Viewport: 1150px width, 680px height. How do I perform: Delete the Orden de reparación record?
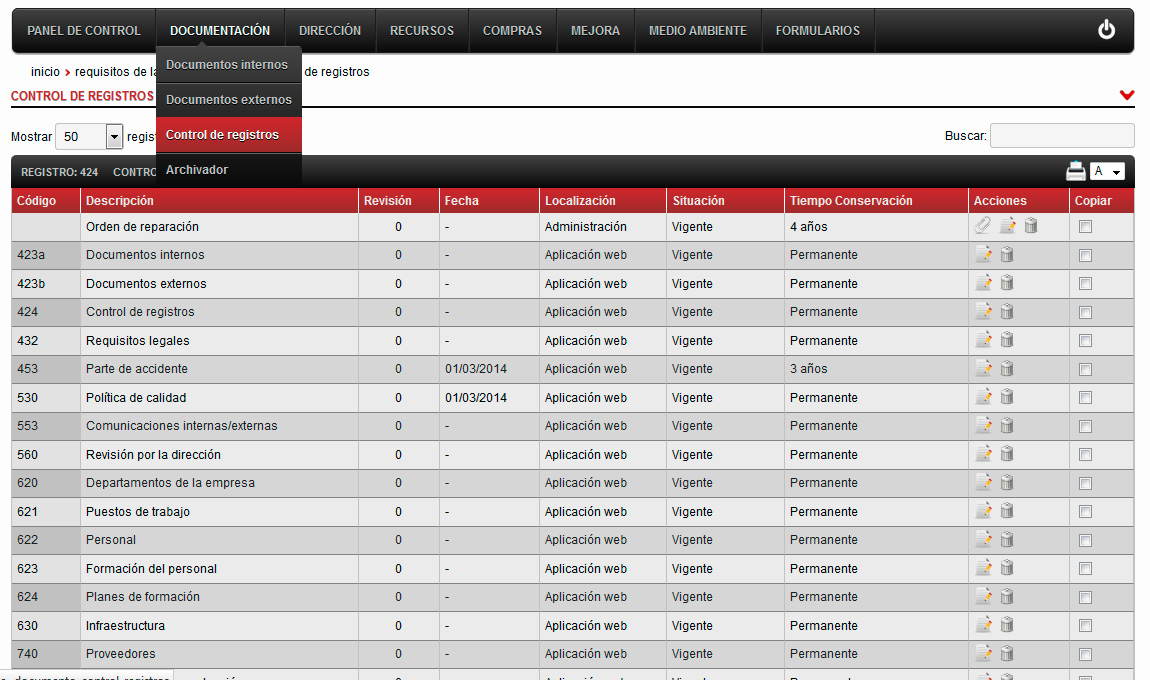(x=1030, y=226)
